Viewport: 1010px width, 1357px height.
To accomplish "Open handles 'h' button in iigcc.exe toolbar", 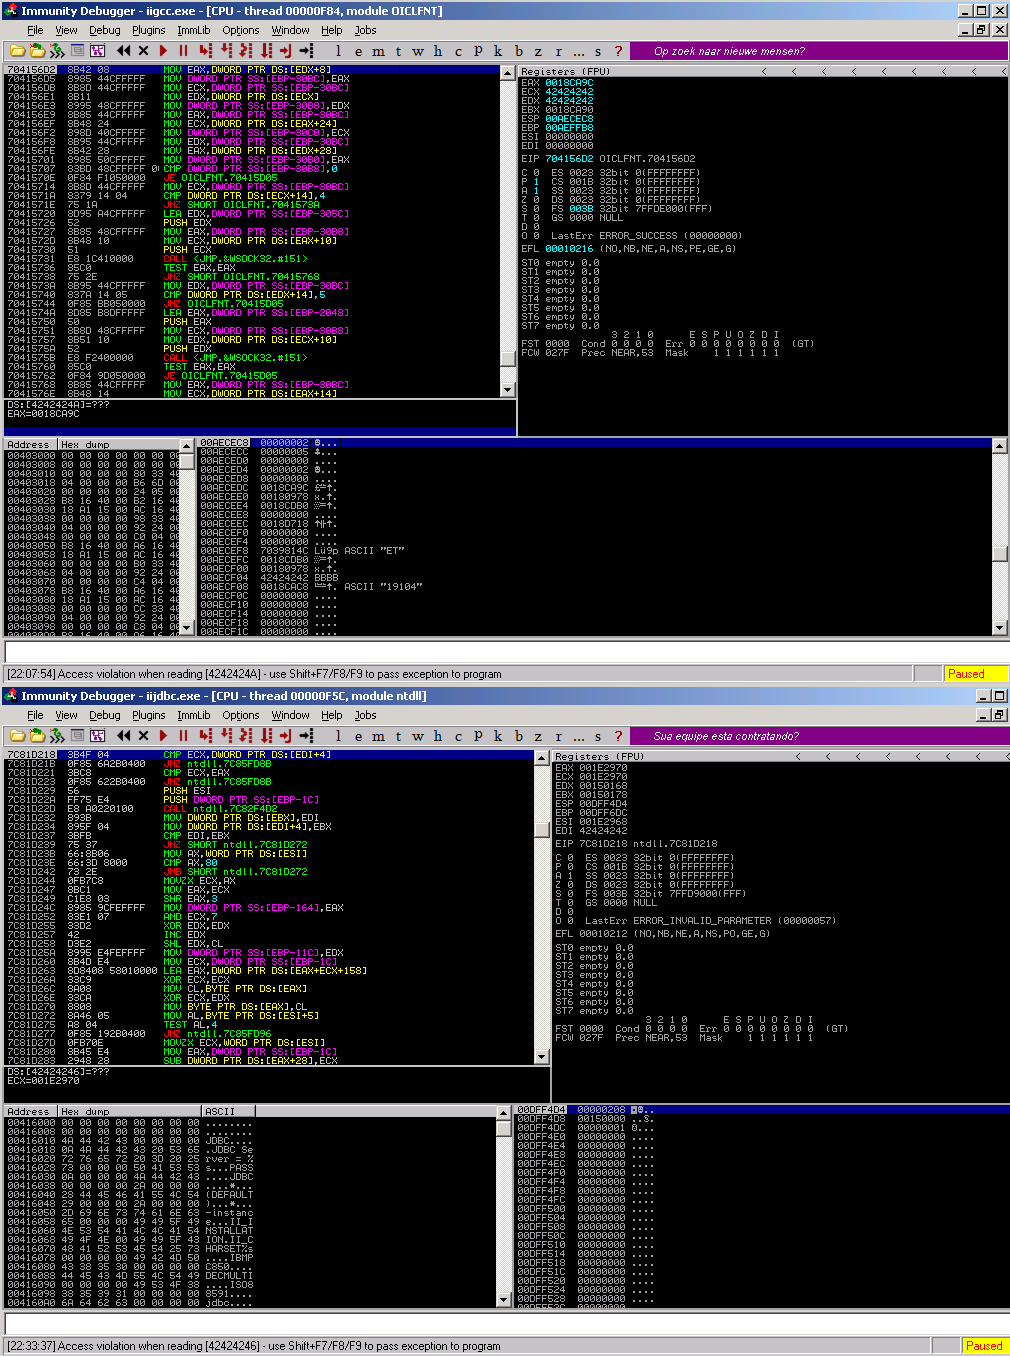I will [438, 51].
